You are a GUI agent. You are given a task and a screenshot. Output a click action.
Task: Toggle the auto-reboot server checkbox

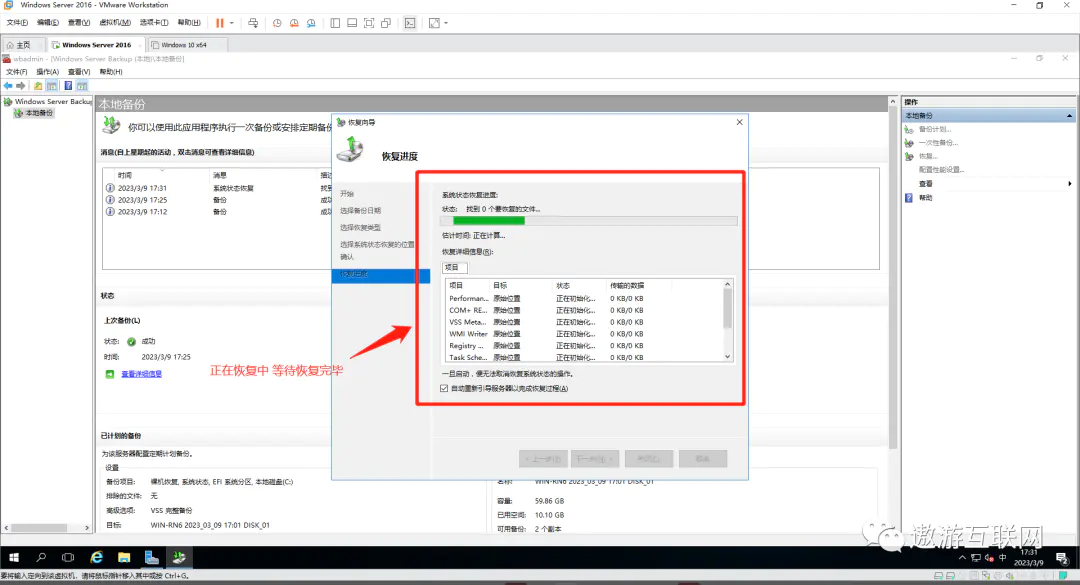coord(445,388)
